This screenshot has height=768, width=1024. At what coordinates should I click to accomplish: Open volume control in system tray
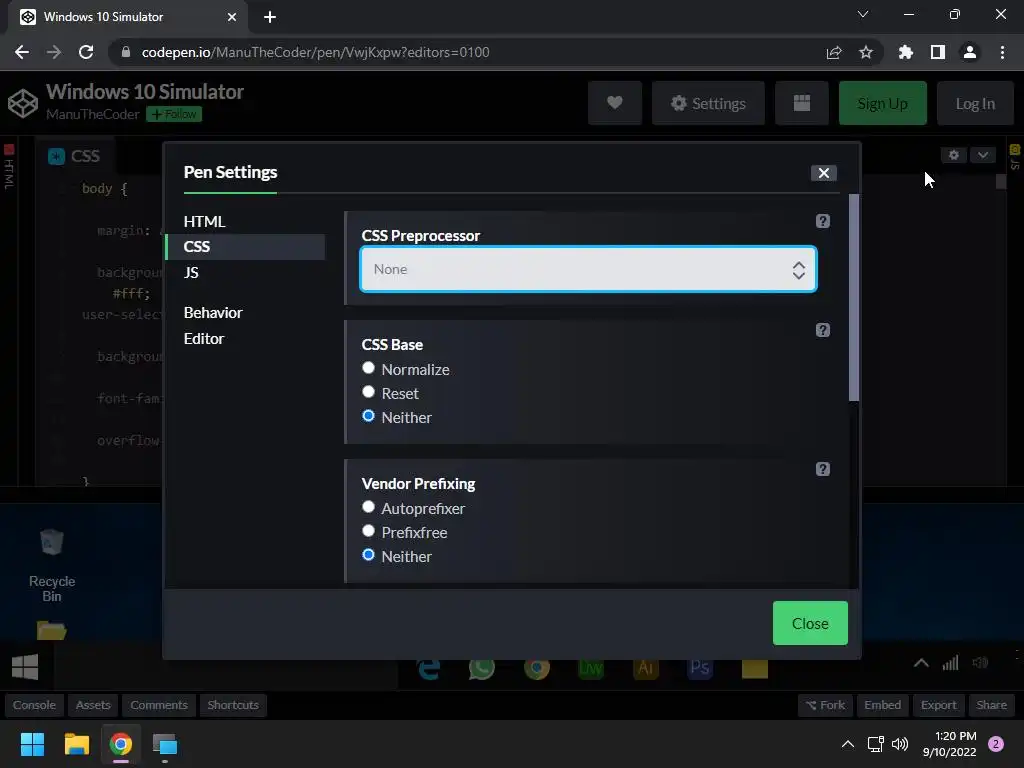pos(900,744)
